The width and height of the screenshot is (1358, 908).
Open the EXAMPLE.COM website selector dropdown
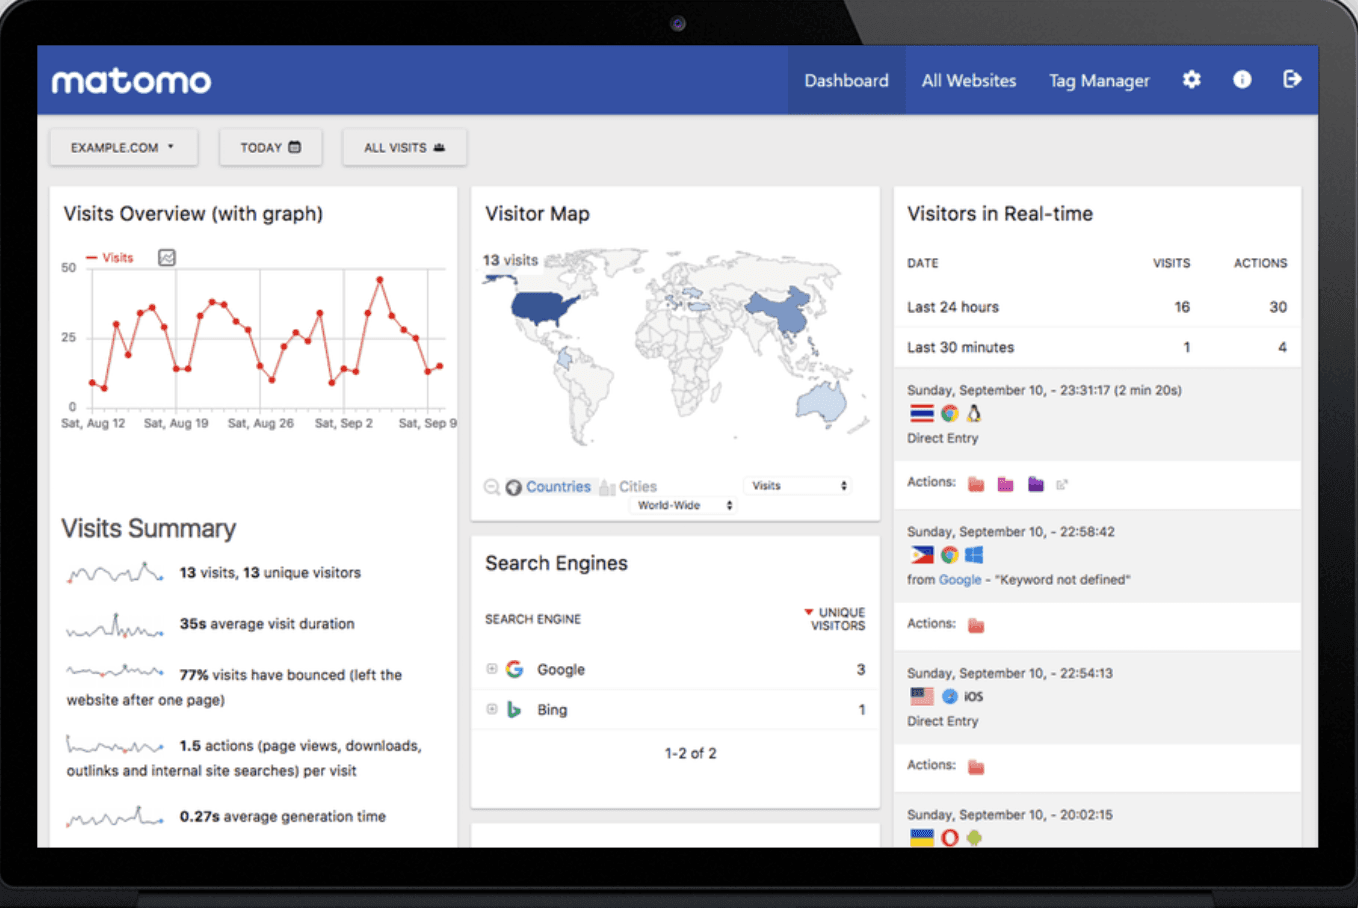click(123, 148)
